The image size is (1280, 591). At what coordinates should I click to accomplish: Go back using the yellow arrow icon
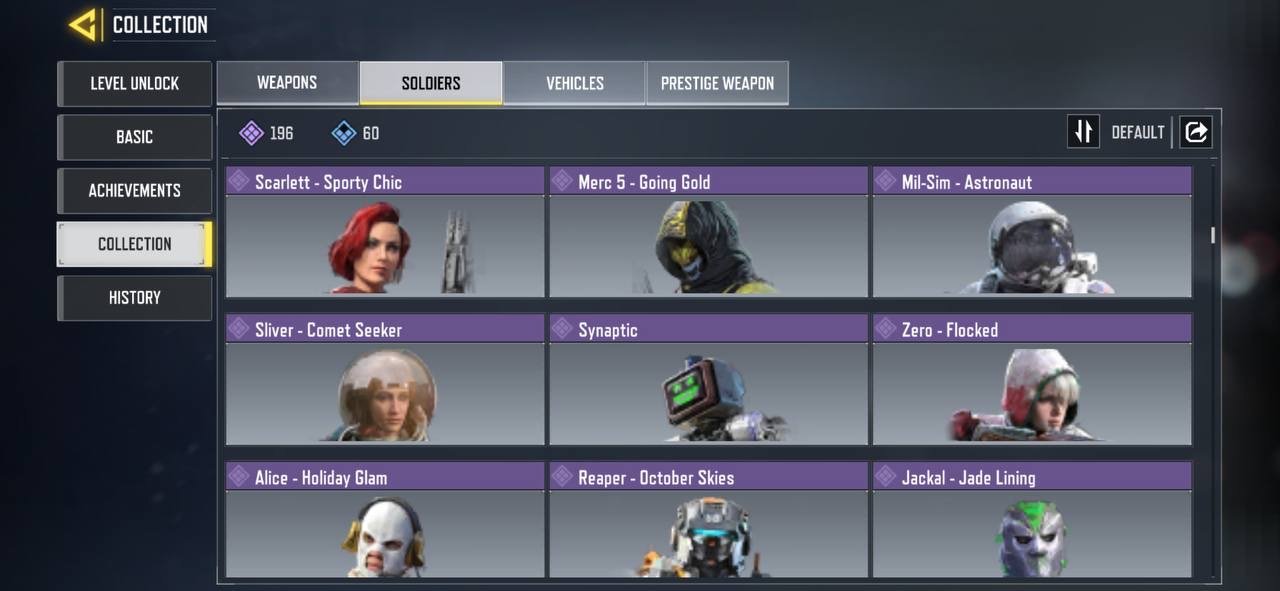[82, 24]
